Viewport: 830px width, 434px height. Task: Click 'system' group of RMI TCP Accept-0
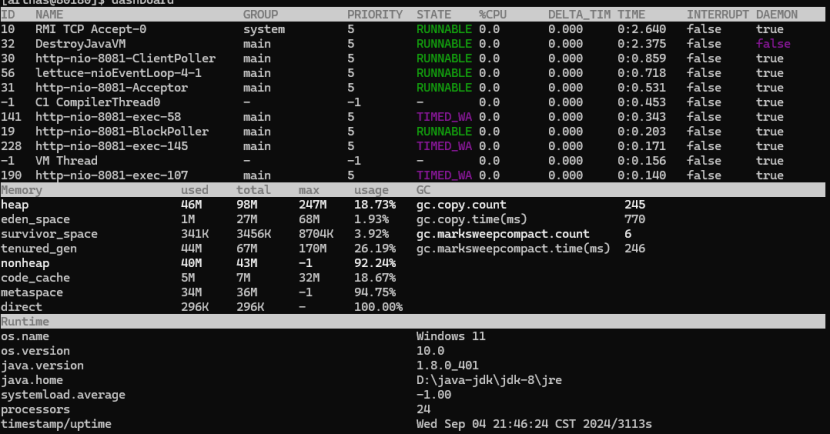pos(264,29)
